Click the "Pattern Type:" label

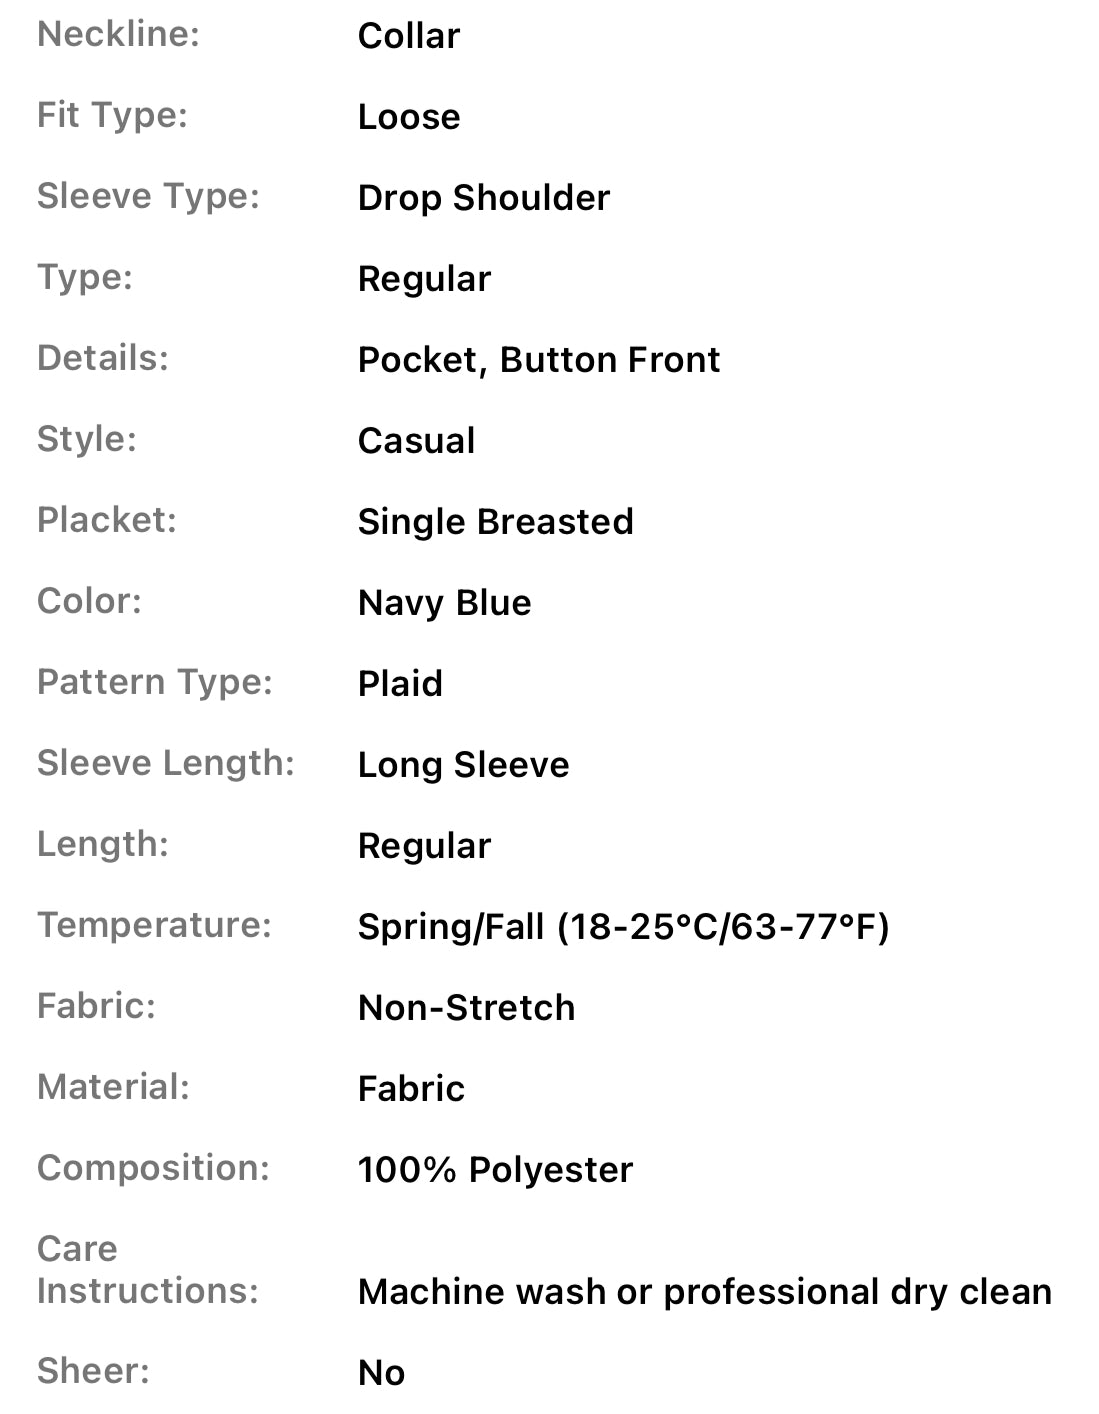click(154, 682)
